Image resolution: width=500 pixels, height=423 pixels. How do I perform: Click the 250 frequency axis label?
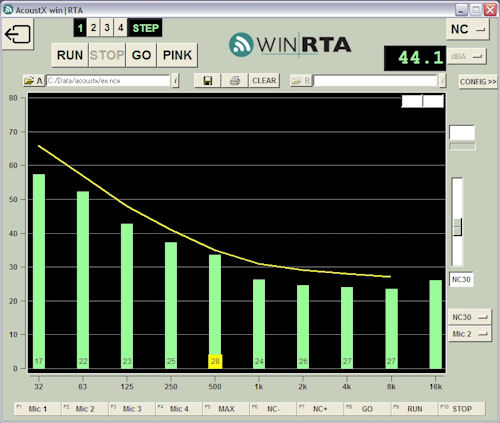tap(171, 387)
